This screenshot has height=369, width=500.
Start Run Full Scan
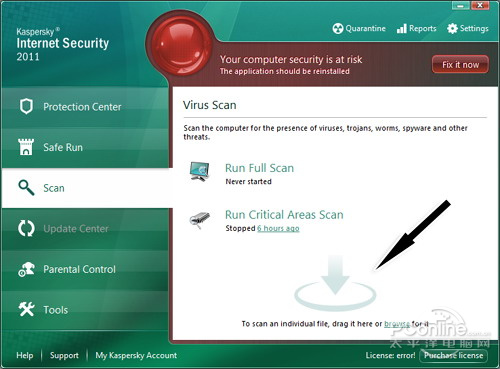coord(259,168)
